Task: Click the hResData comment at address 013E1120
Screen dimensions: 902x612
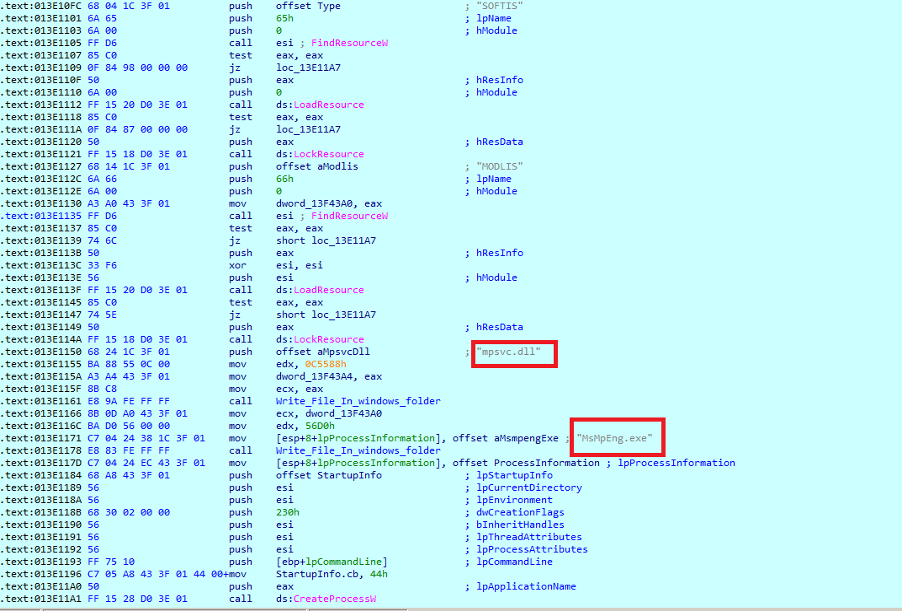Action: 499,142
